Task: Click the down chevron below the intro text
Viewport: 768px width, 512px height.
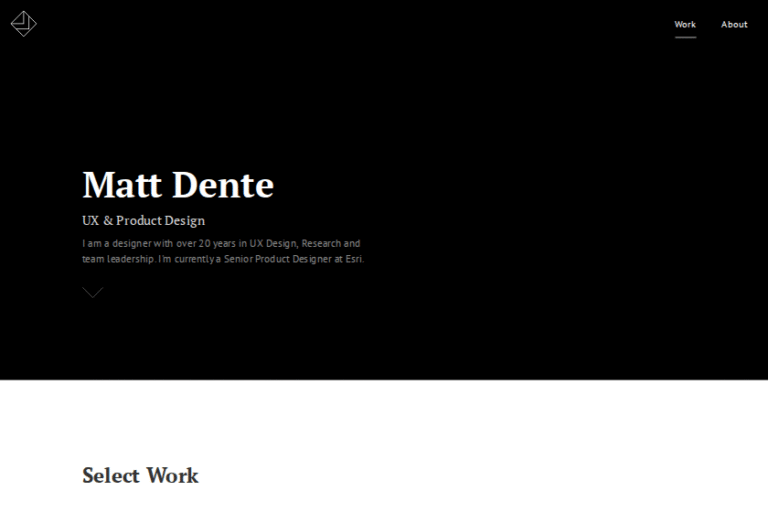Action: pos(92,292)
